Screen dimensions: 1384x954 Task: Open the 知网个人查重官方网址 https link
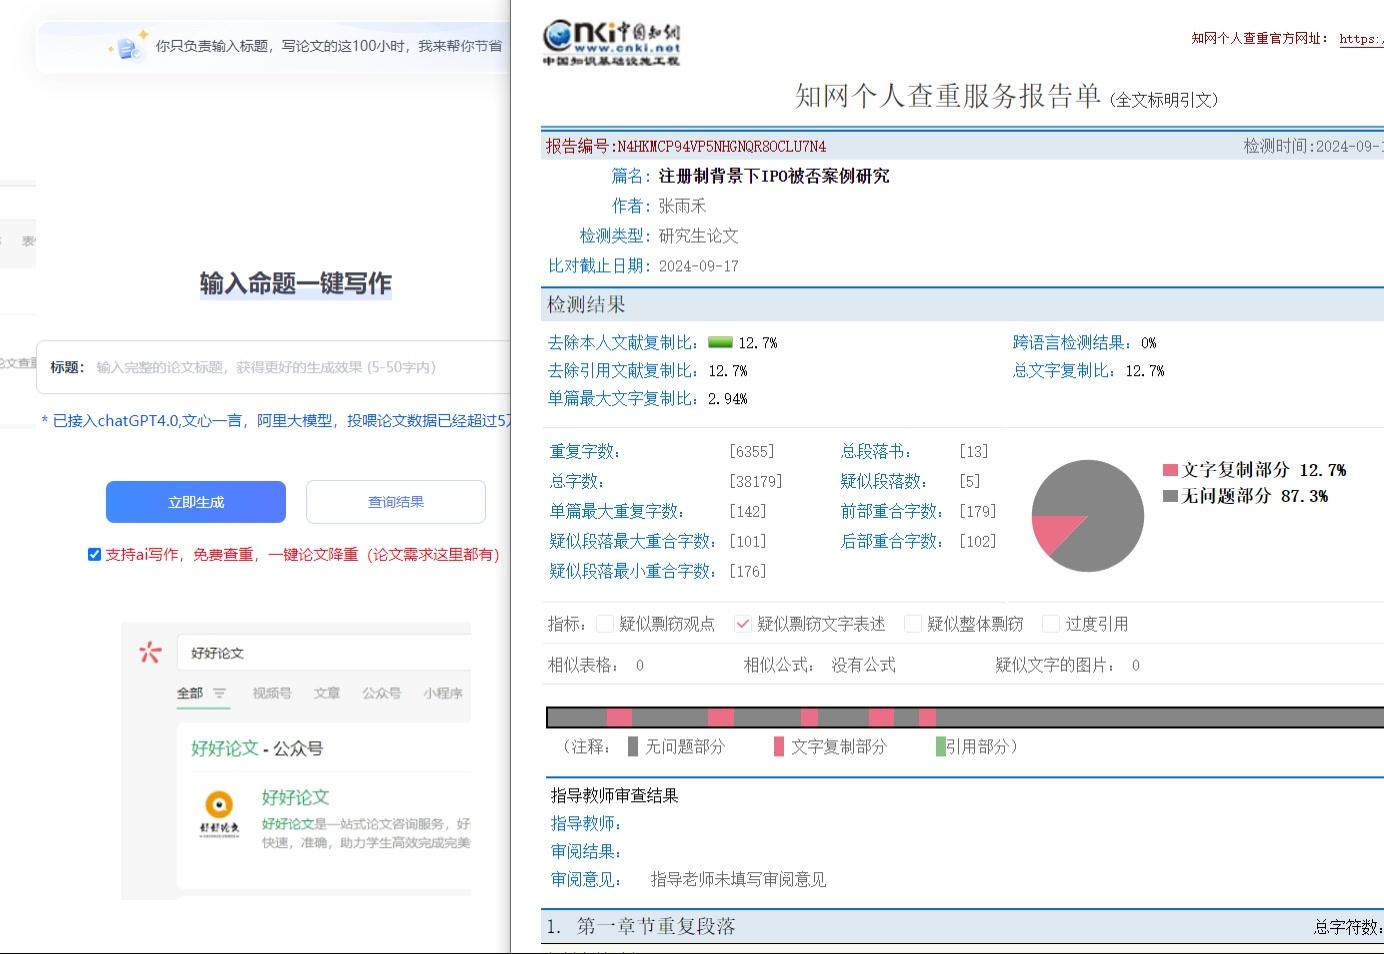click(1361, 39)
